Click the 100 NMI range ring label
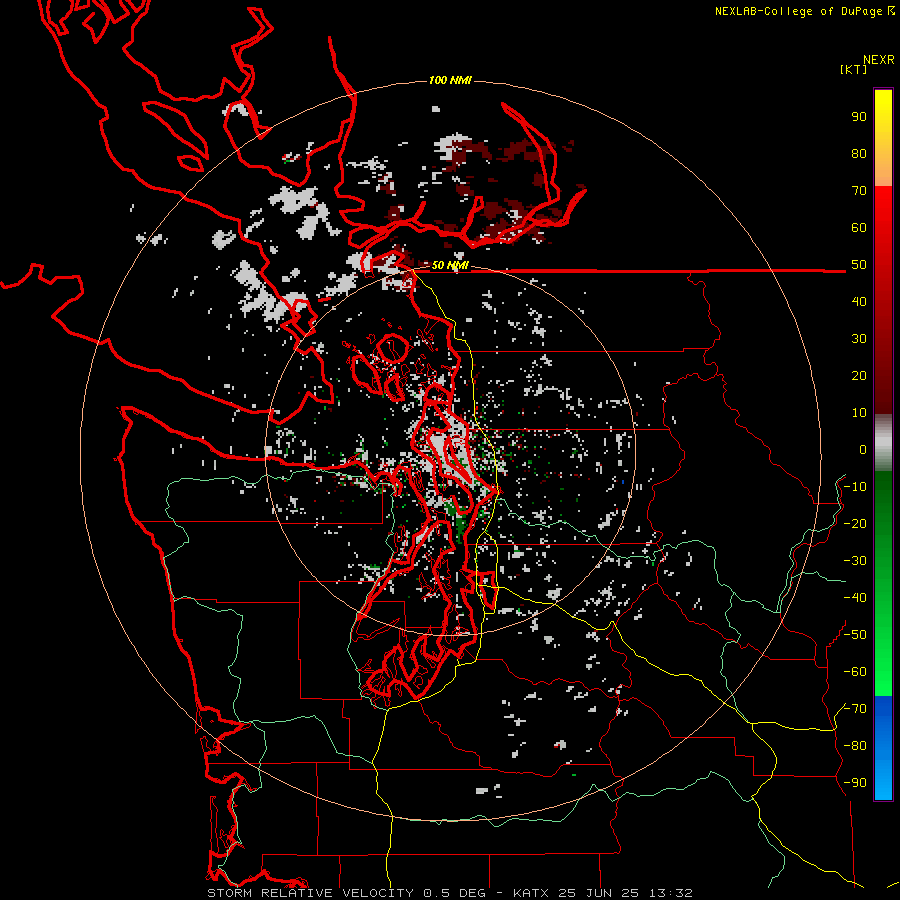This screenshot has height=900, width=900. (450, 80)
